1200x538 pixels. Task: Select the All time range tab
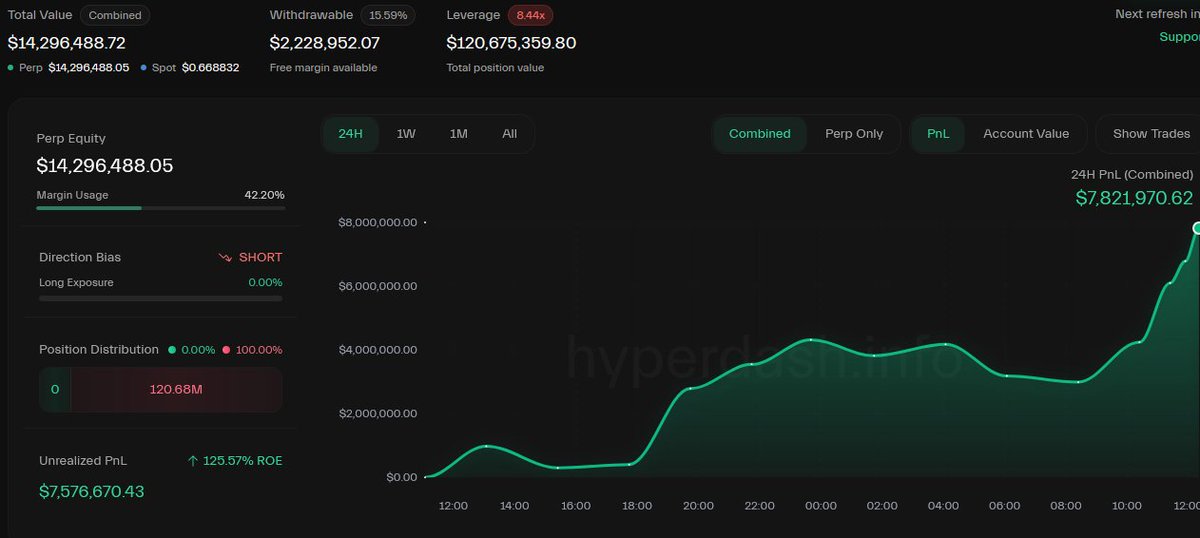pos(509,134)
